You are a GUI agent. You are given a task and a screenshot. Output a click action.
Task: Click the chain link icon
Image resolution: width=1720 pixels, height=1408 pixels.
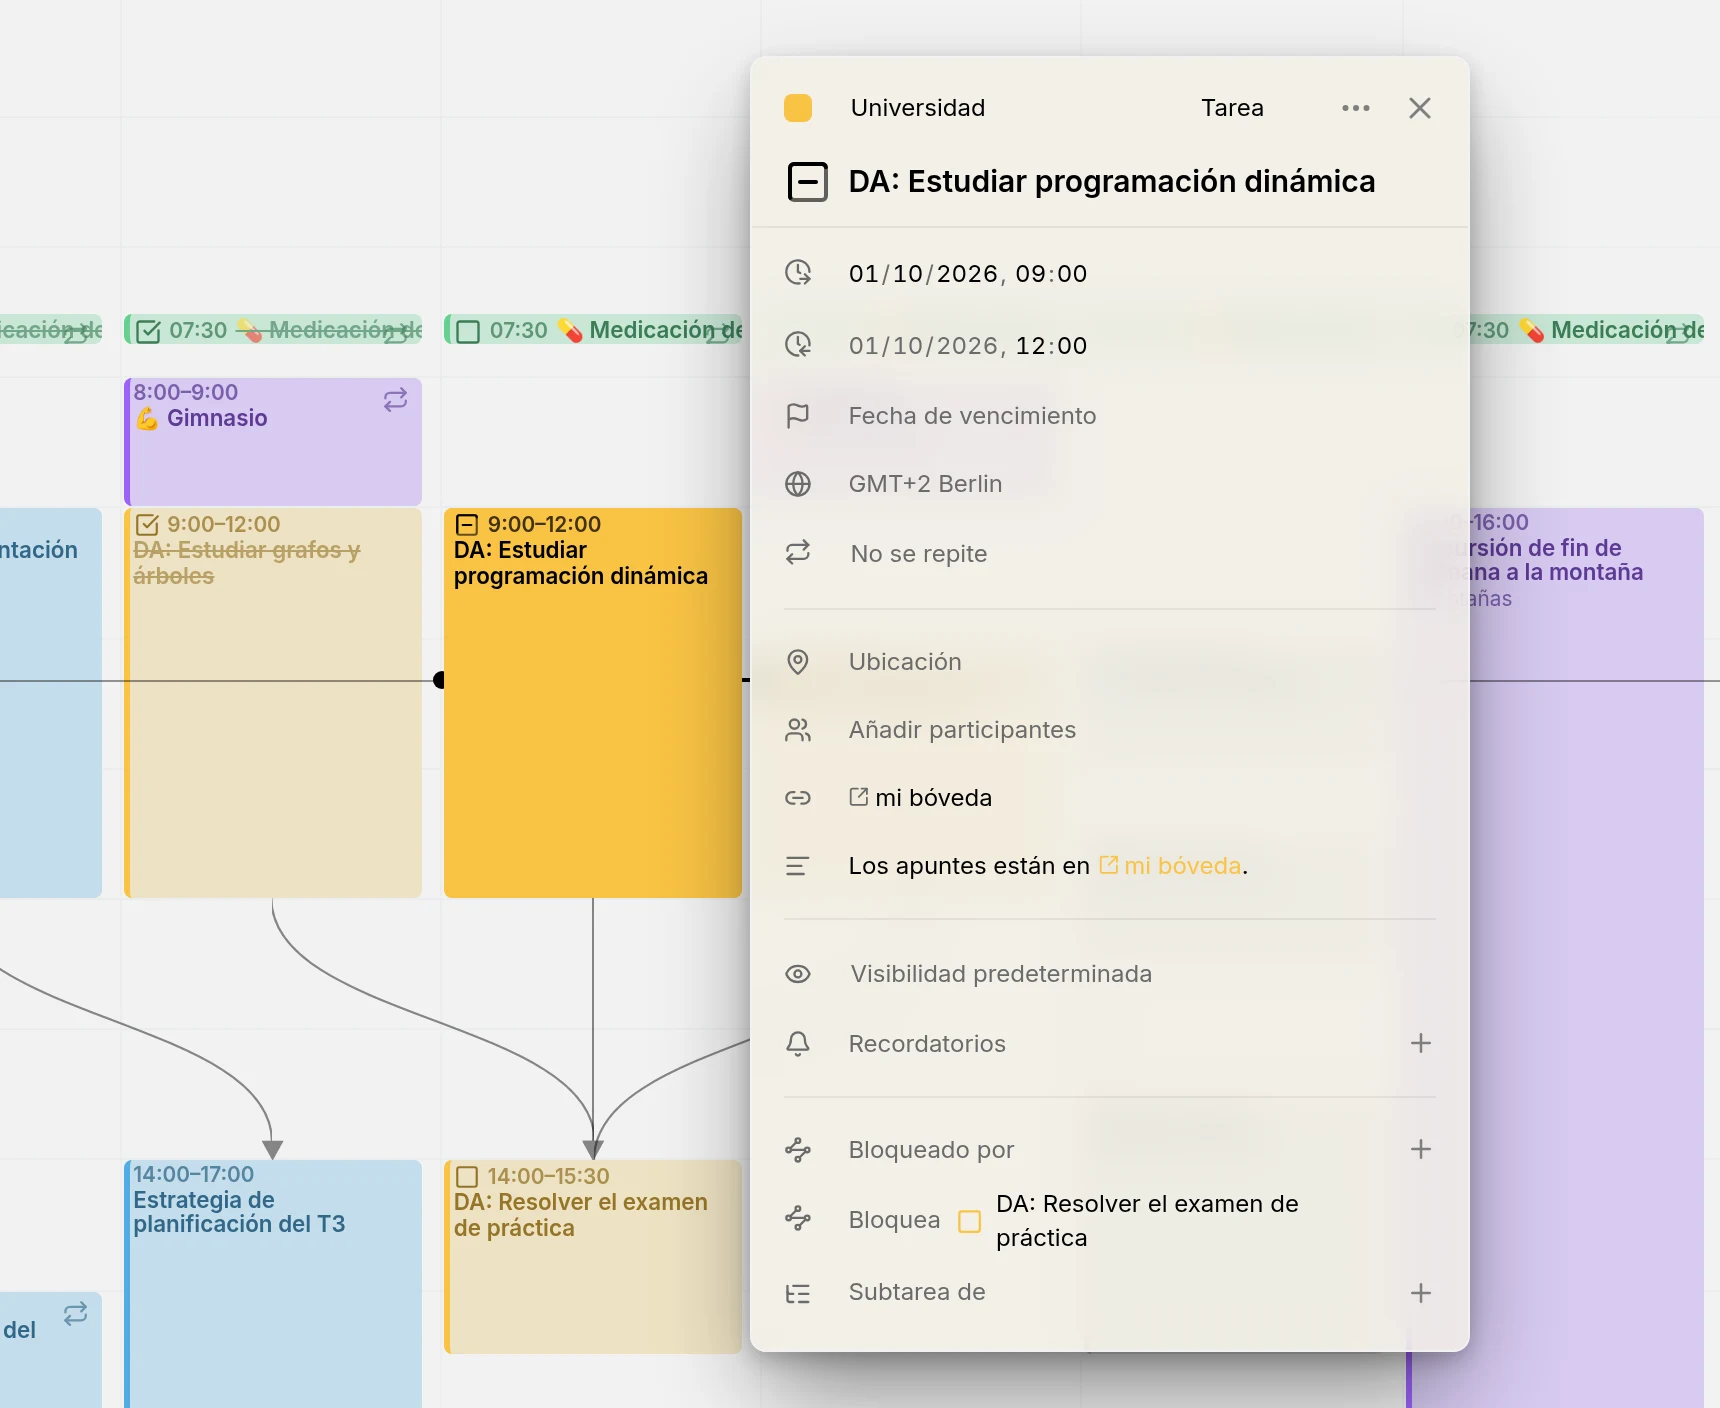click(x=798, y=798)
